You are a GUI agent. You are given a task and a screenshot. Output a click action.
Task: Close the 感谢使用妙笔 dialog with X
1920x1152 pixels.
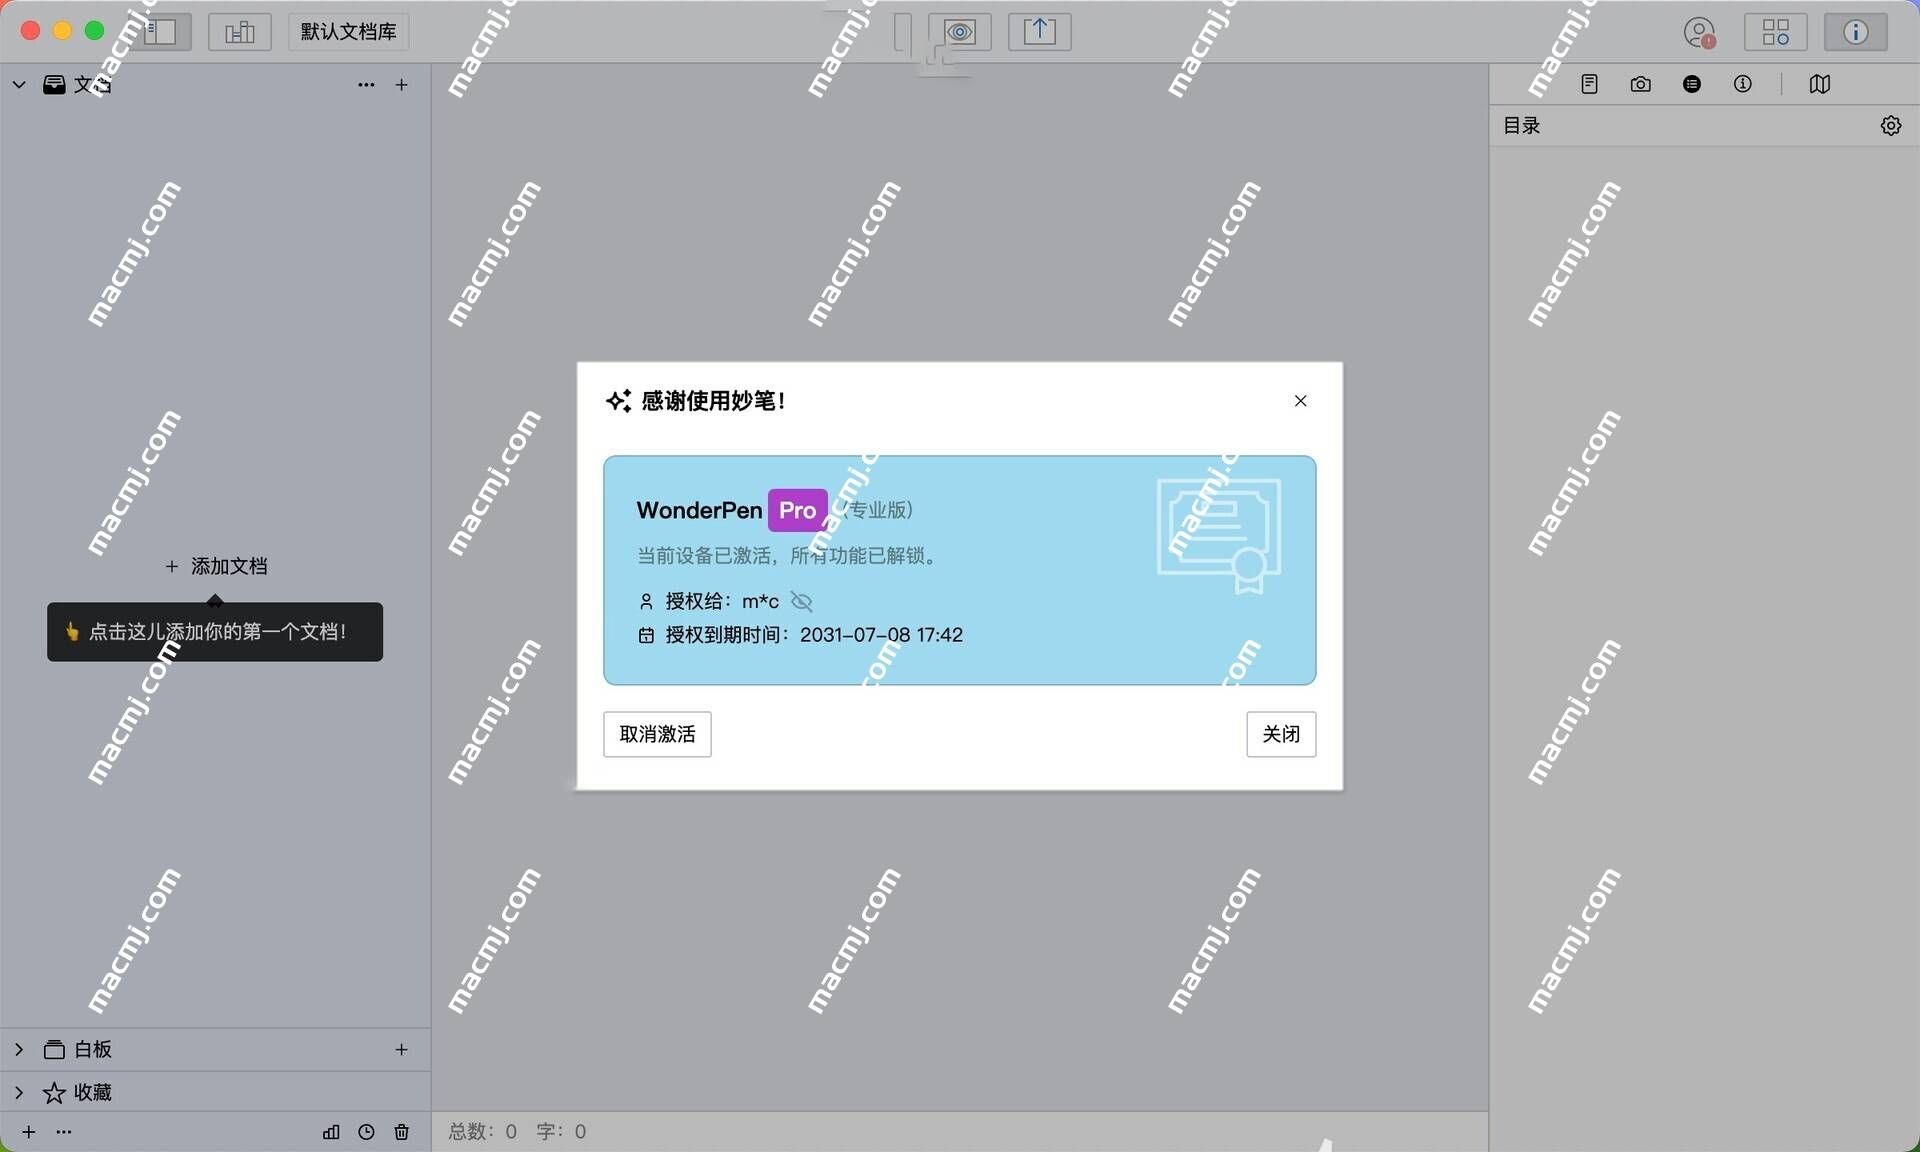point(1300,401)
